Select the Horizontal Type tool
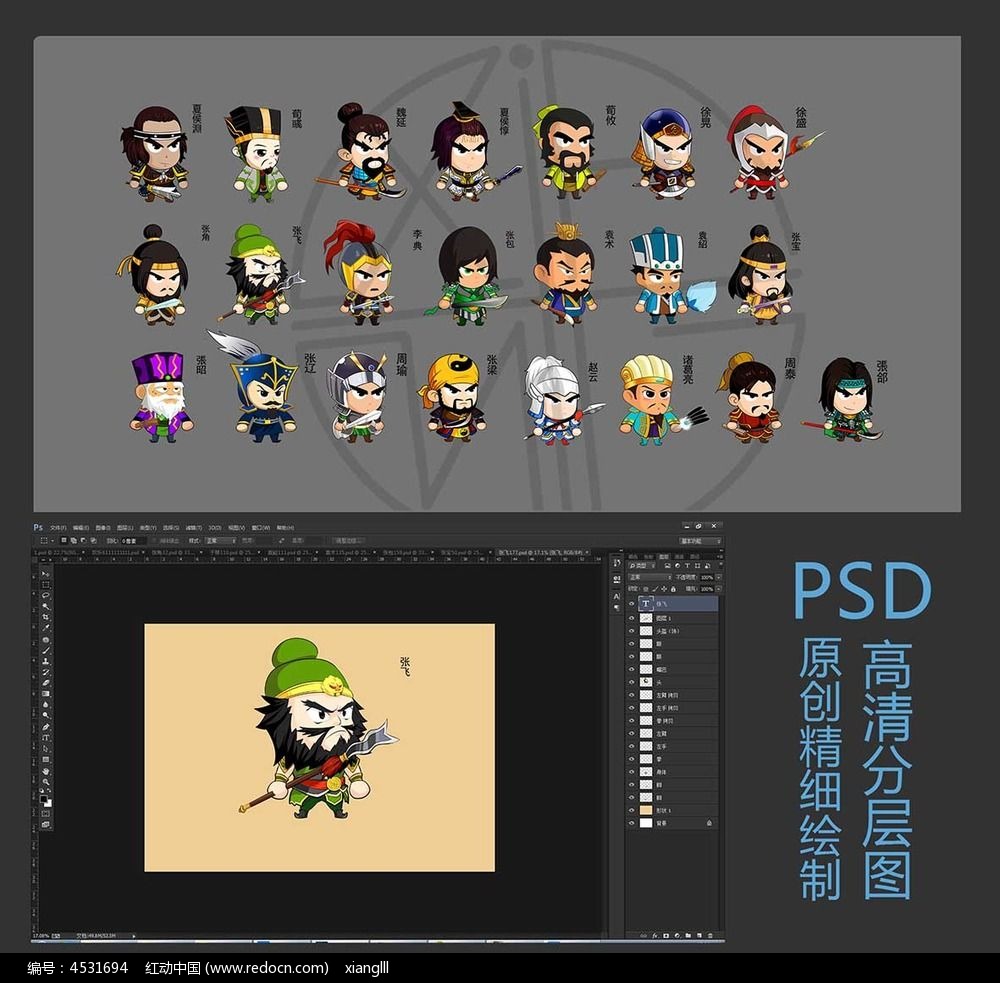Screen dimensions: 1000x983 tap(46, 737)
